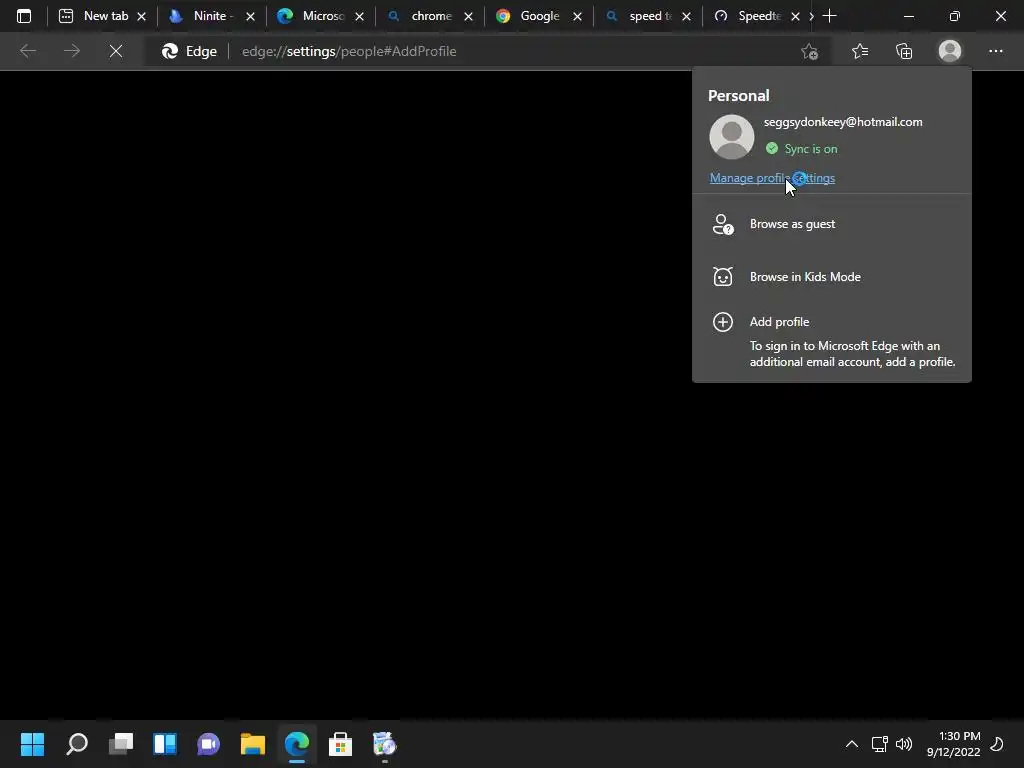Close the Ninite tab
This screenshot has height=768, width=1024.
point(251,16)
